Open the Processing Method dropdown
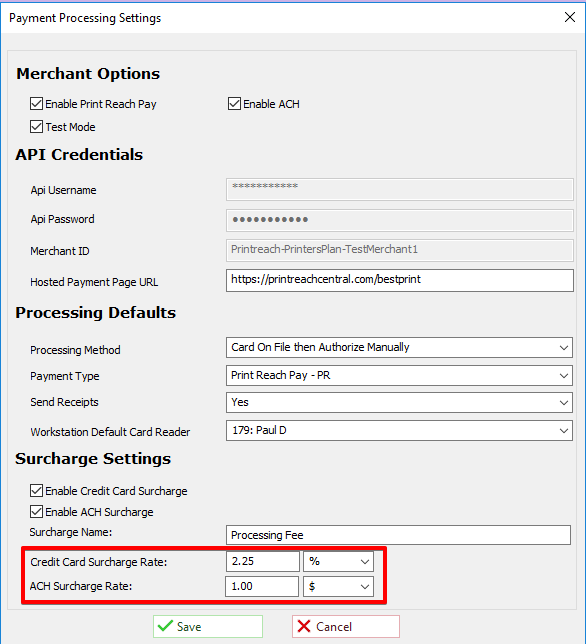This screenshot has width=586, height=644. pyautogui.click(x=399, y=347)
